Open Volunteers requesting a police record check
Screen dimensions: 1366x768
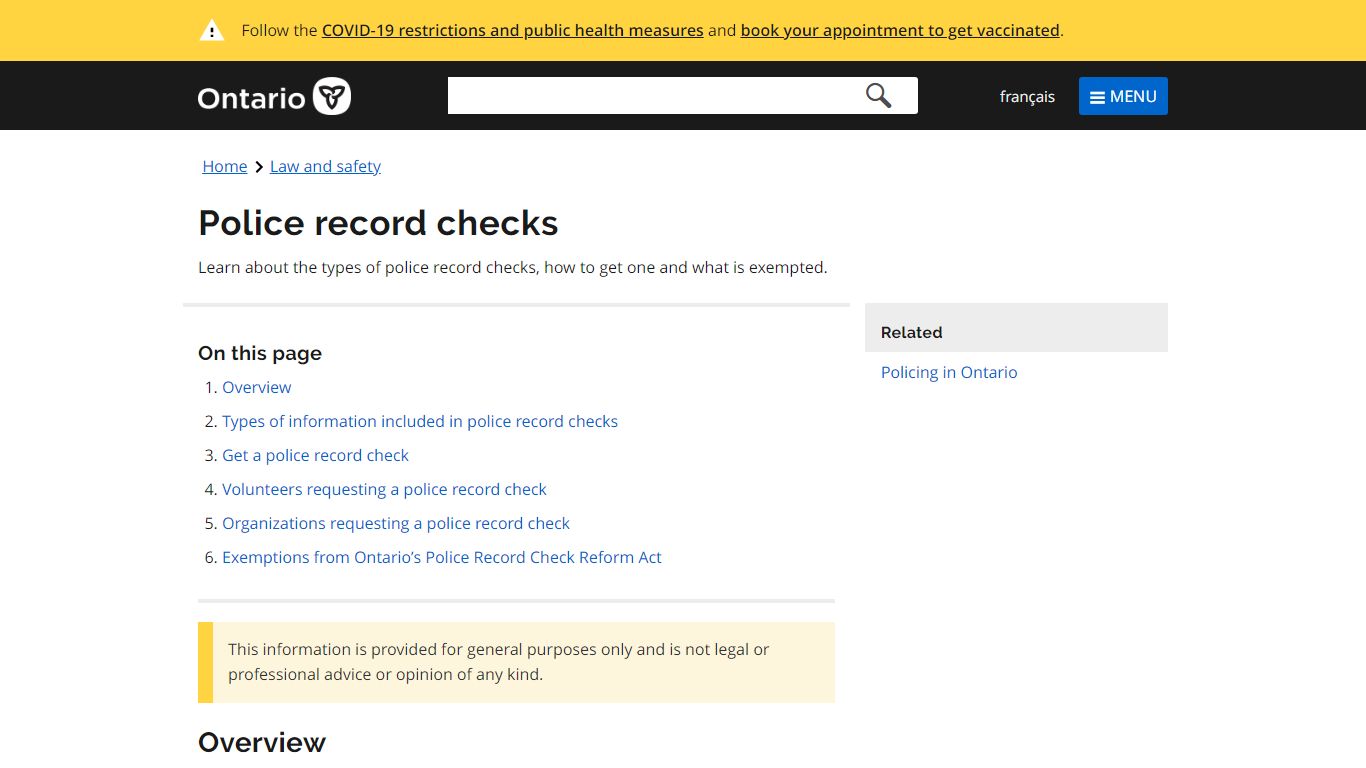384,490
